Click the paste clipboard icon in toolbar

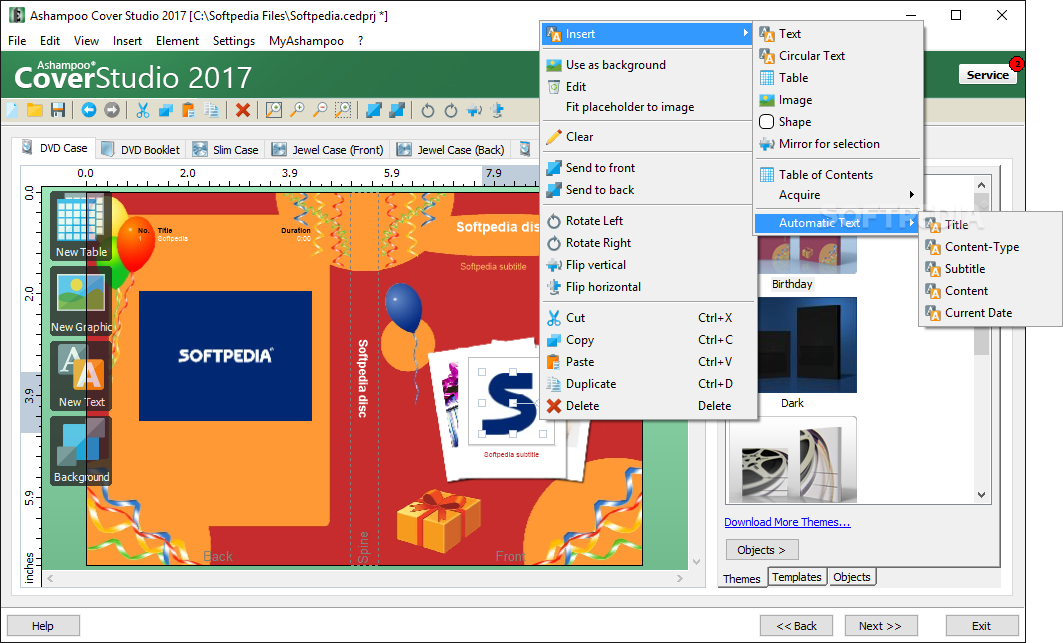coord(188,110)
